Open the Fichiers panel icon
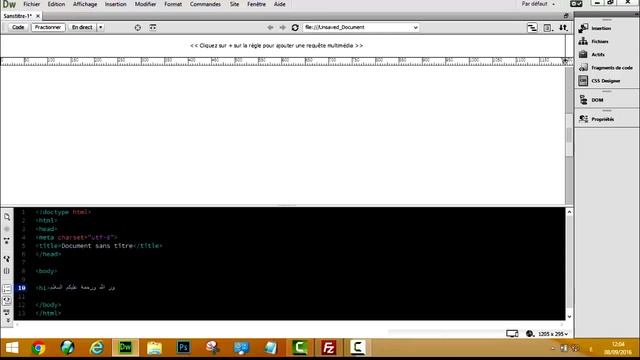The height and width of the screenshot is (360, 640). 583,41
